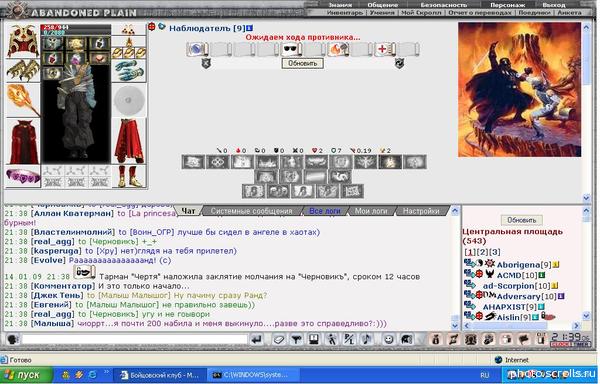Select the sunglasses scroll in the battle row
This screenshot has width=600, height=384.
tap(292, 49)
